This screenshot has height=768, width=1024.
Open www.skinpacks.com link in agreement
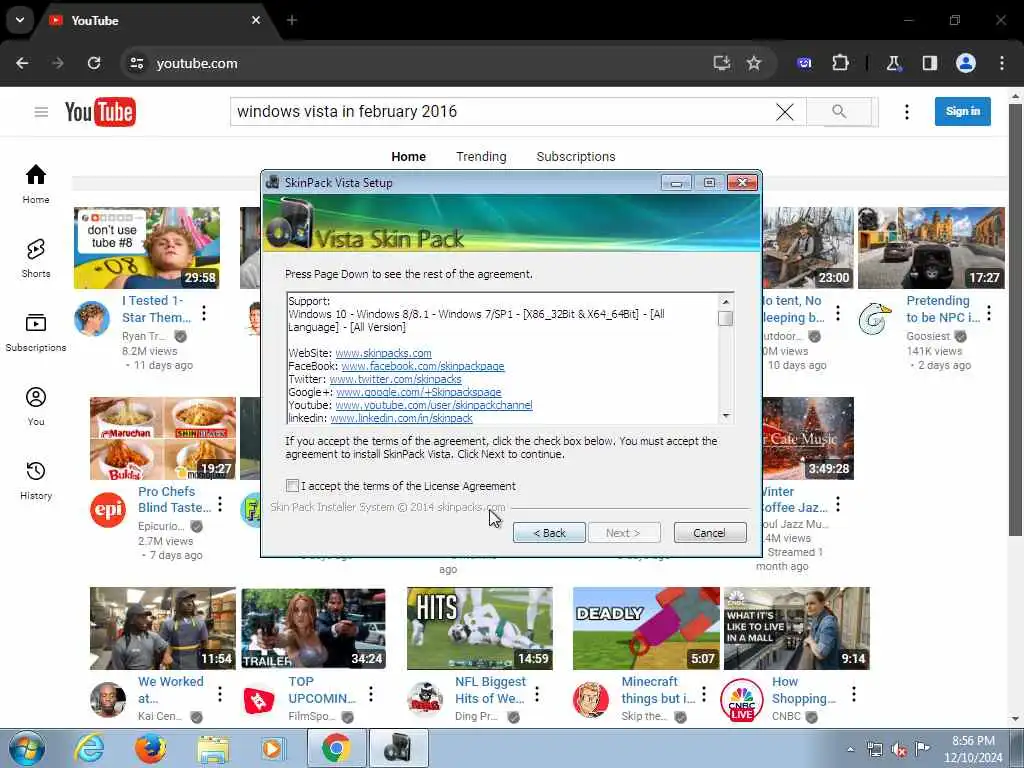[383, 353]
